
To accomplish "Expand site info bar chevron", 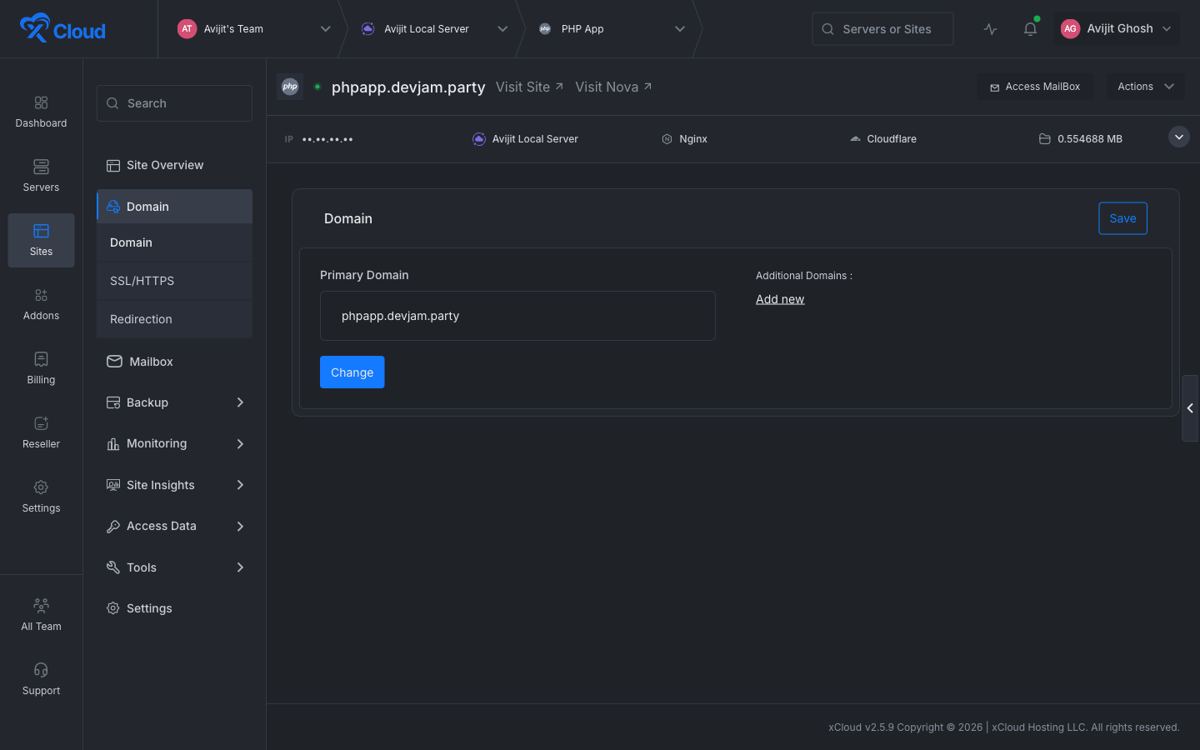I will [1179, 137].
